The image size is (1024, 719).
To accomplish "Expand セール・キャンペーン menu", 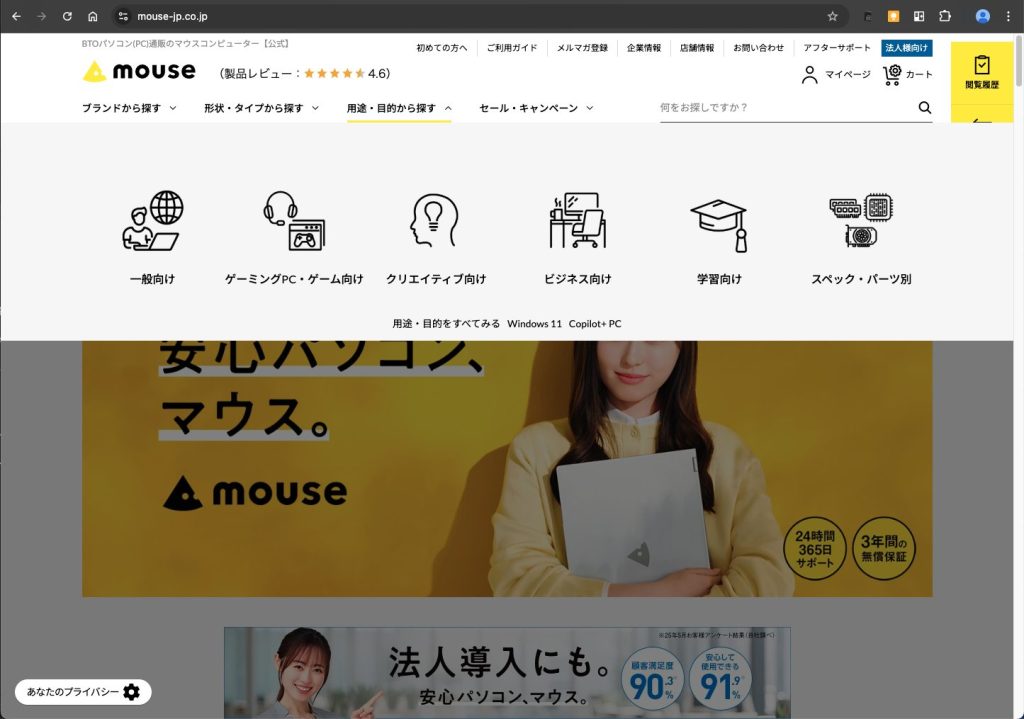I will point(536,108).
